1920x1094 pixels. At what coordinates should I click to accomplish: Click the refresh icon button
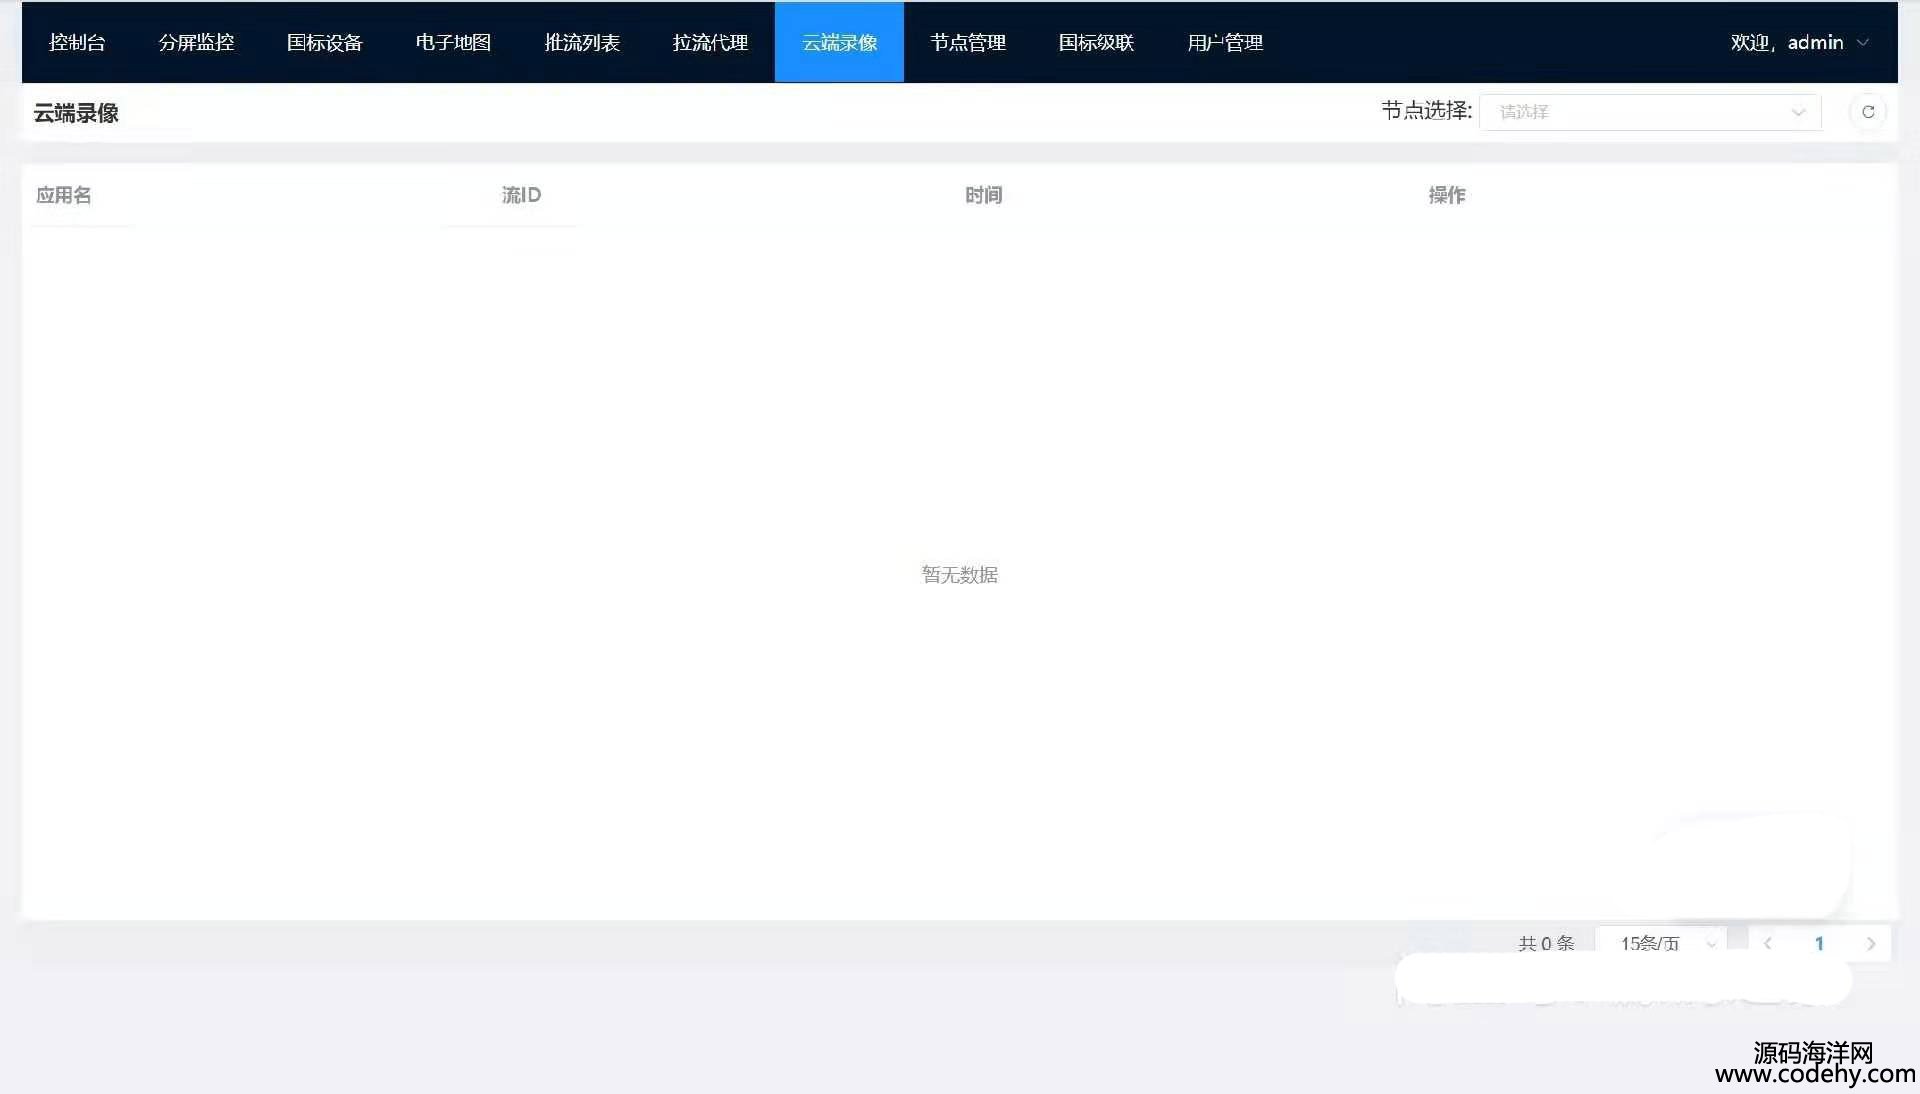pos(1867,112)
